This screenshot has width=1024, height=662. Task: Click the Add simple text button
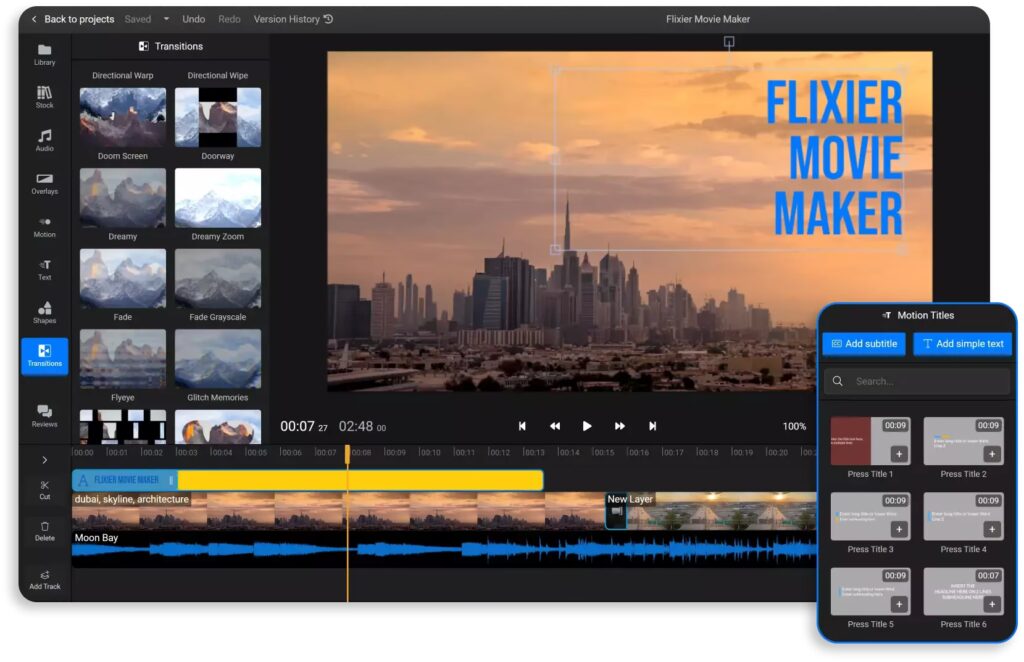pos(962,344)
